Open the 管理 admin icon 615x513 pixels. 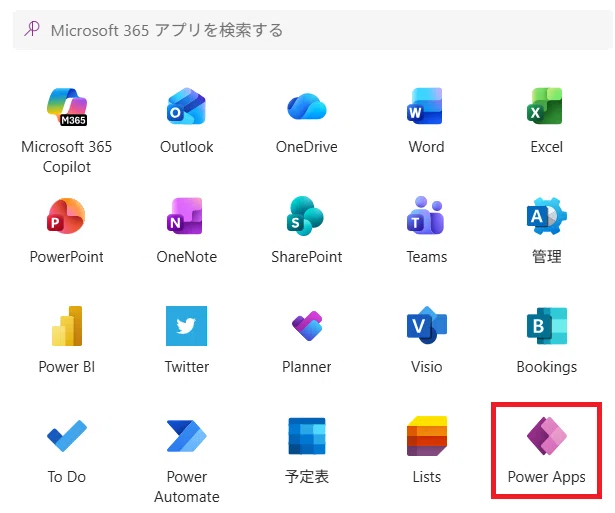click(x=547, y=216)
